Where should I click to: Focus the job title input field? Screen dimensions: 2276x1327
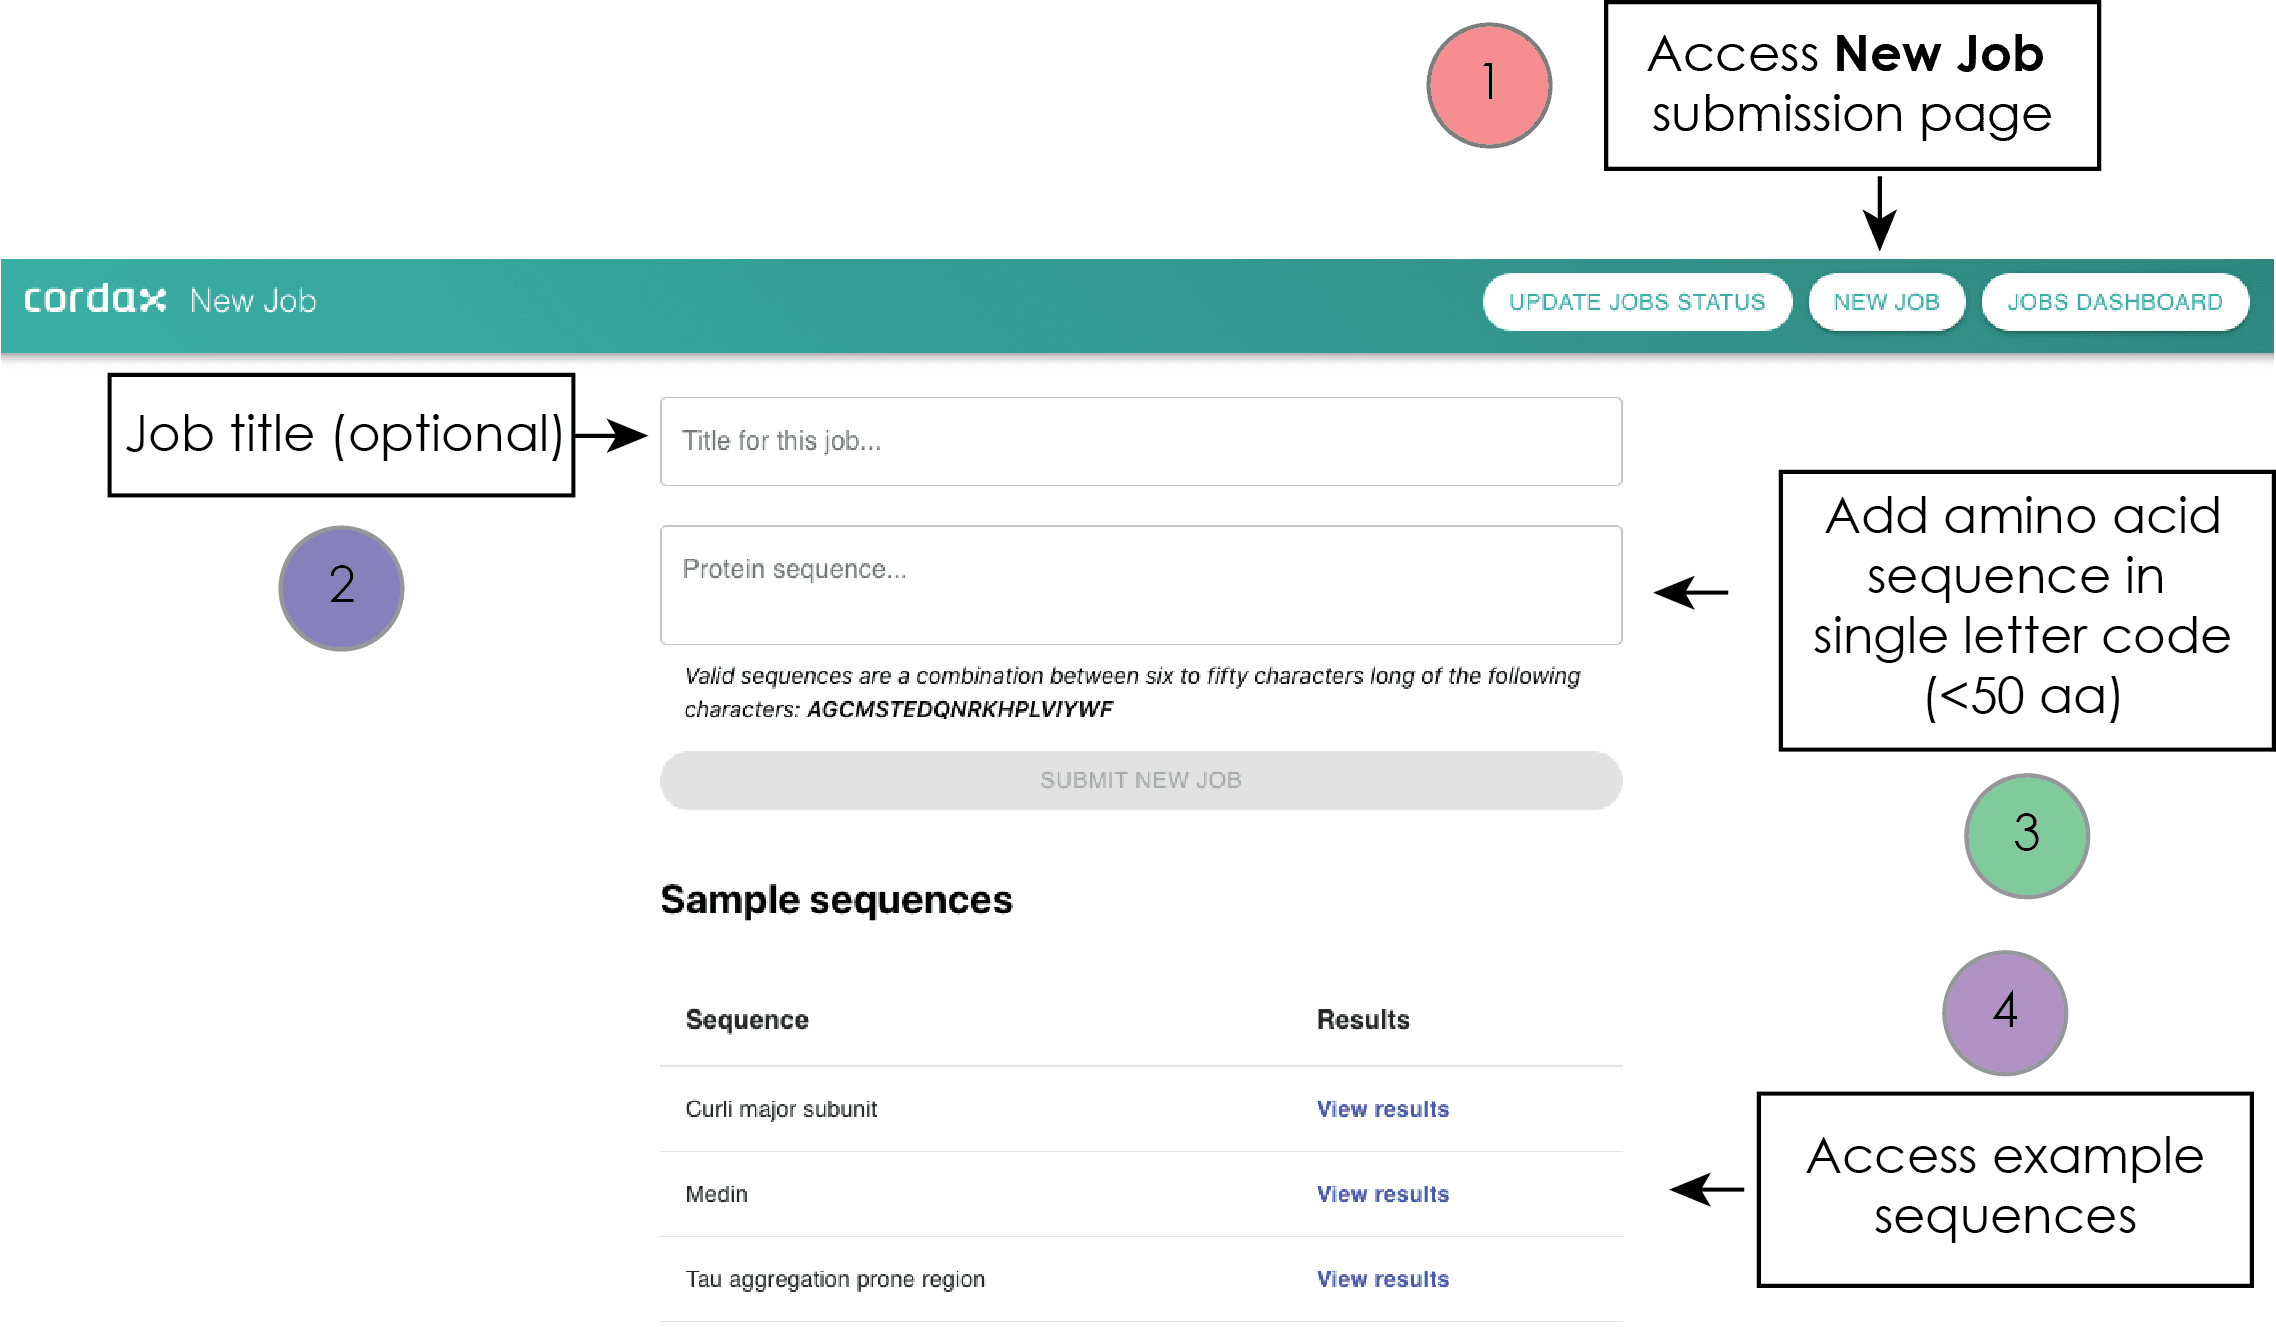coord(1141,441)
